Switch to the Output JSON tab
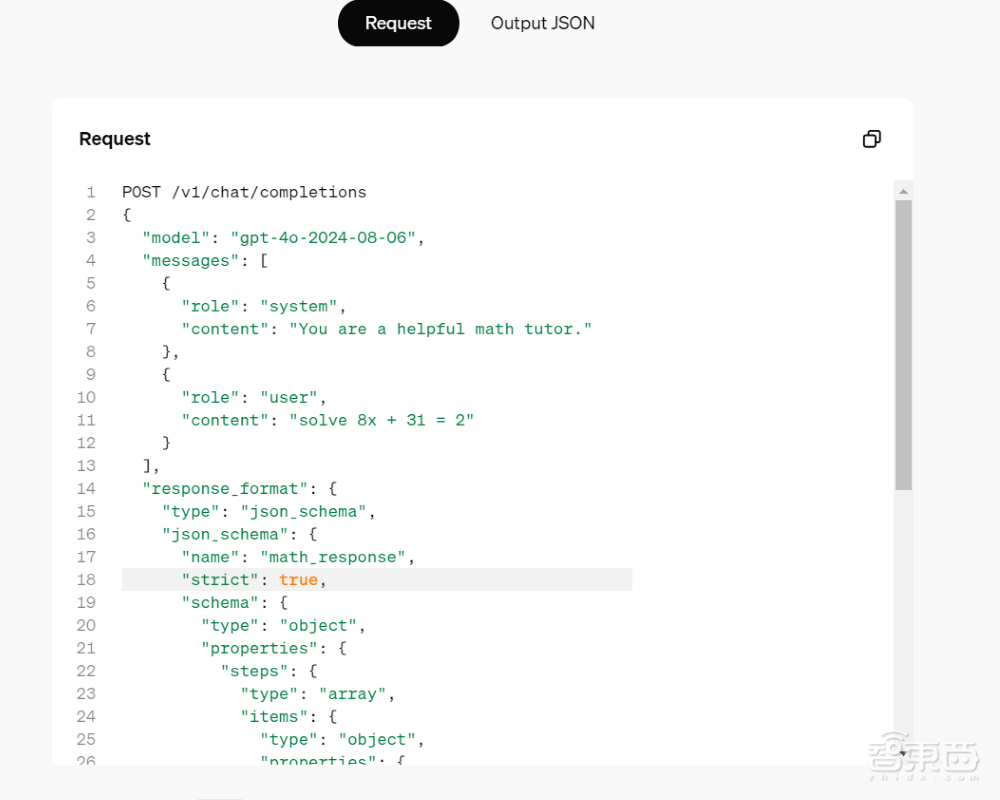Viewport: 1000px width, 800px height. [542, 23]
